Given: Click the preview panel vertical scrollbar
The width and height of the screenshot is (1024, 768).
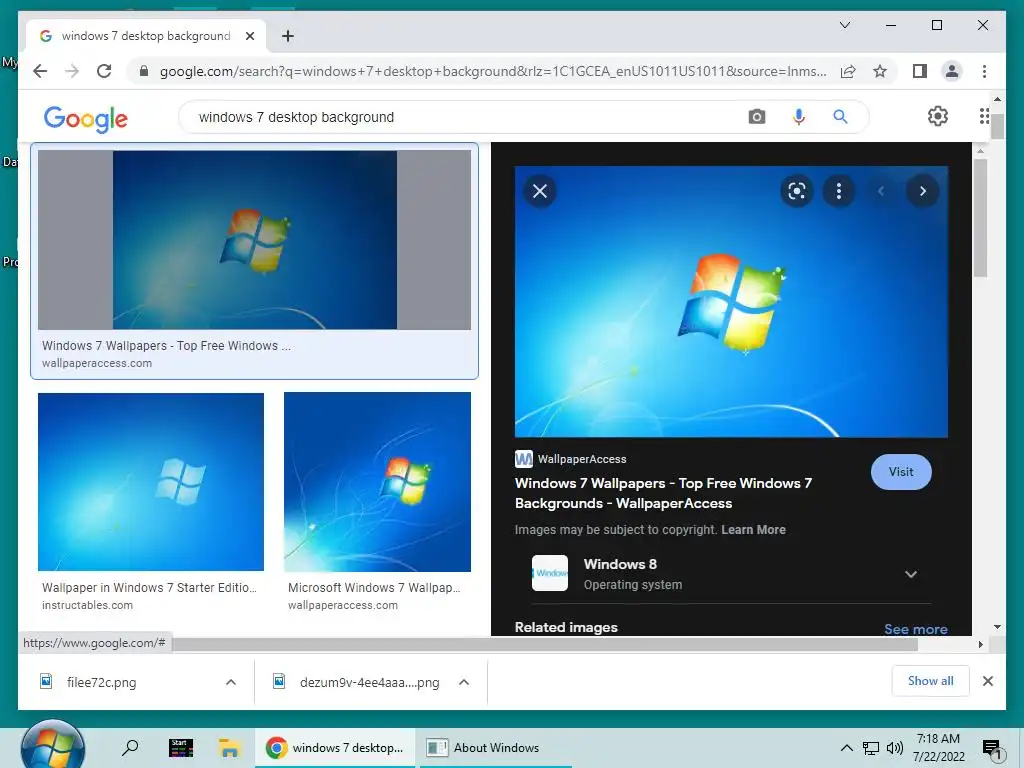Looking at the screenshot, I should (x=980, y=217).
